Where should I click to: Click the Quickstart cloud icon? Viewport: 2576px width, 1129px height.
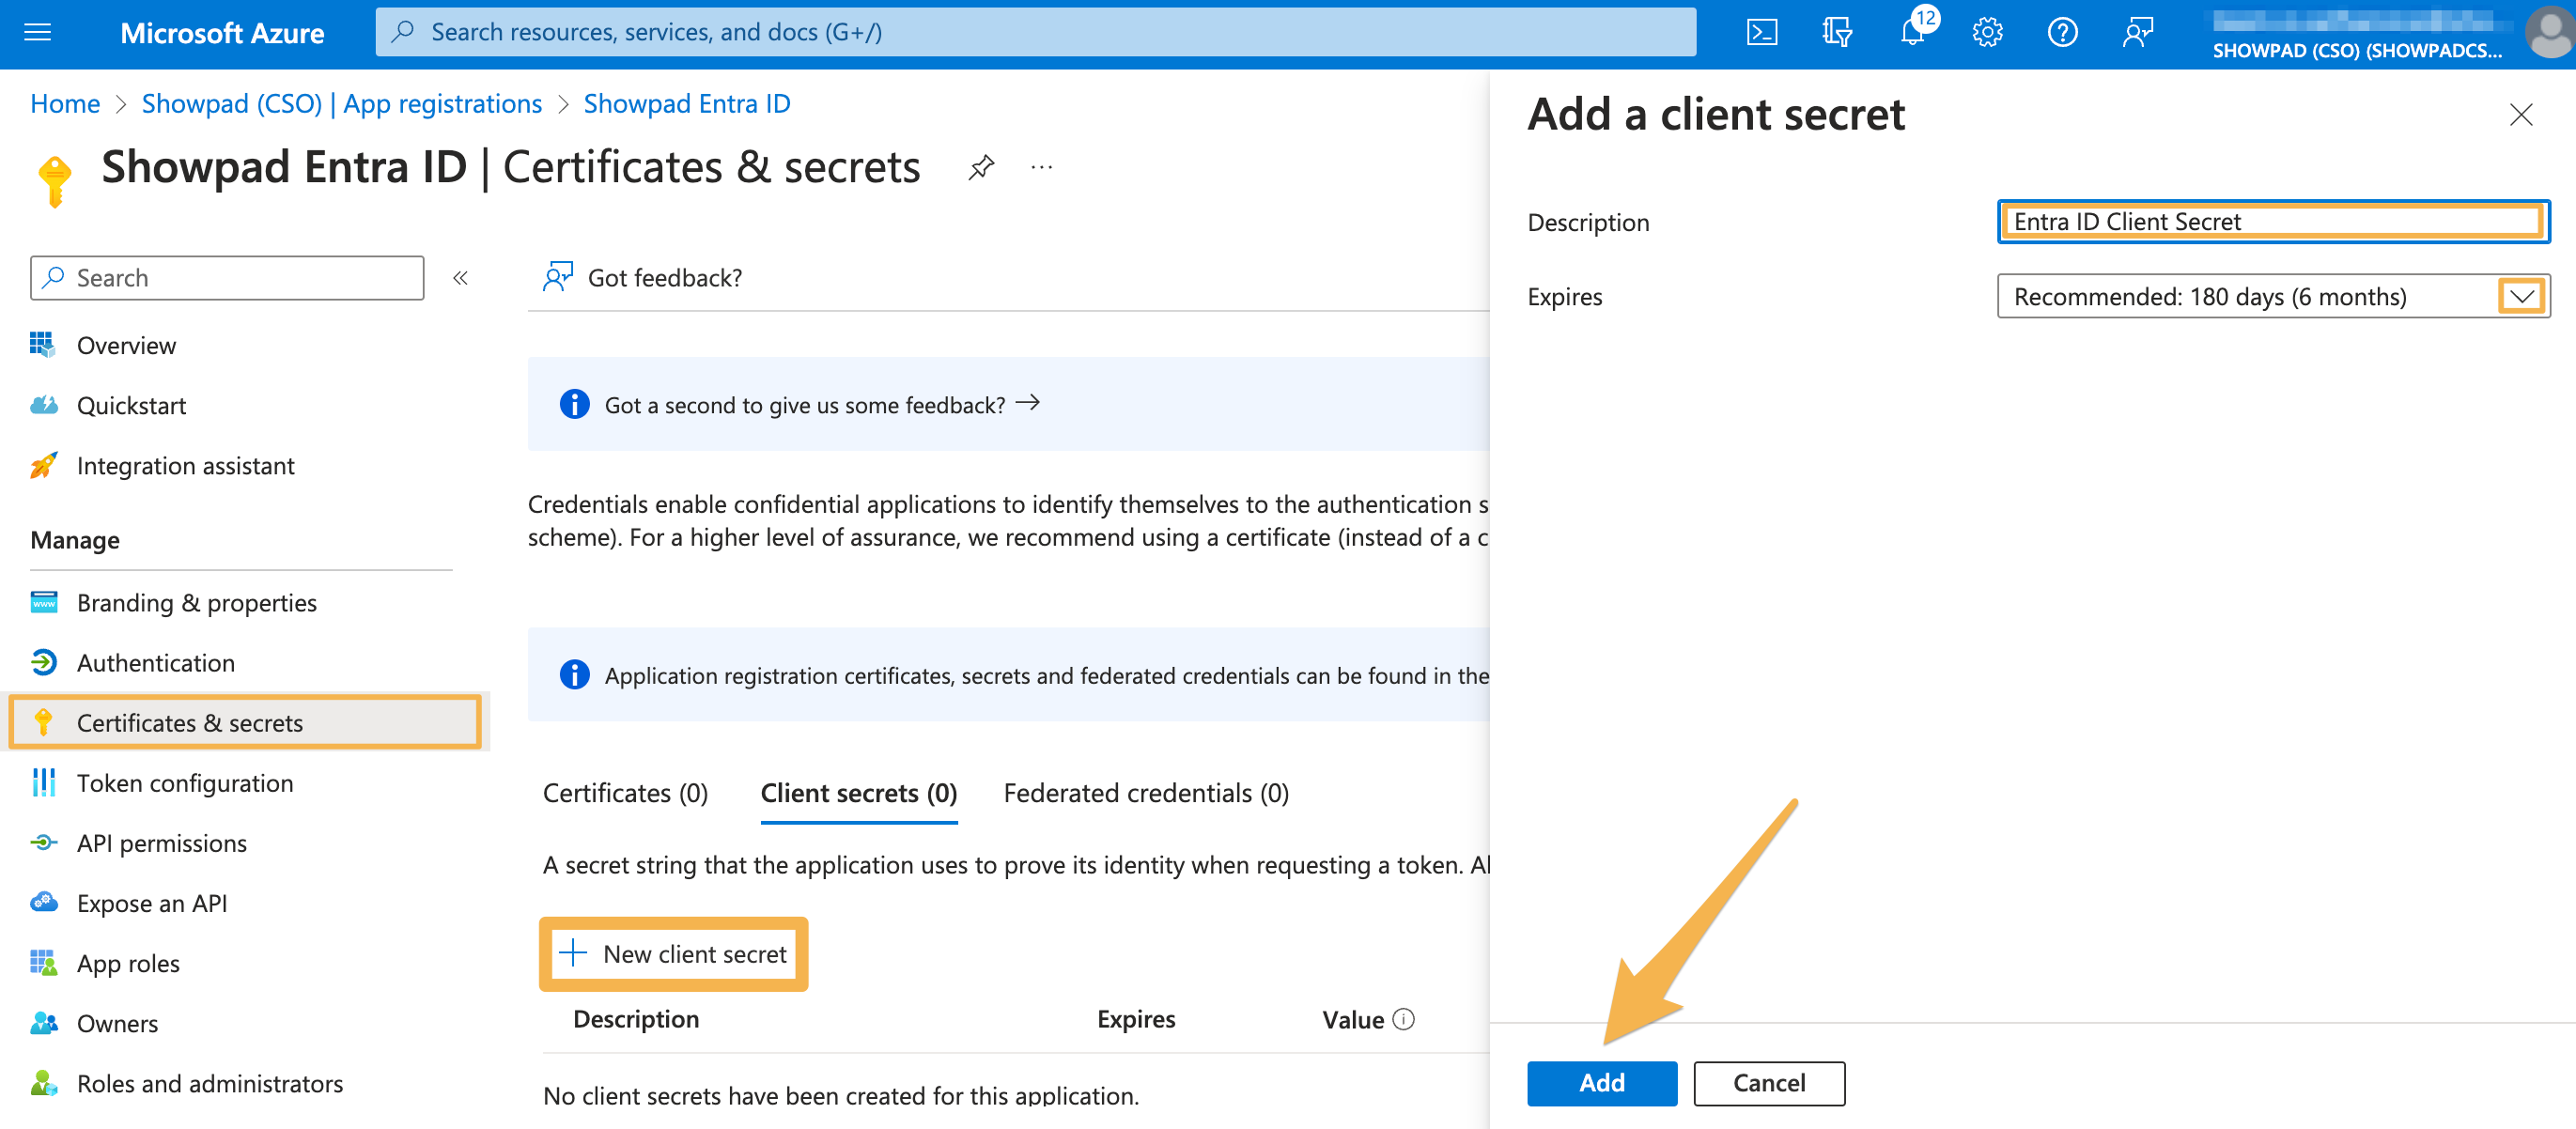point(43,405)
